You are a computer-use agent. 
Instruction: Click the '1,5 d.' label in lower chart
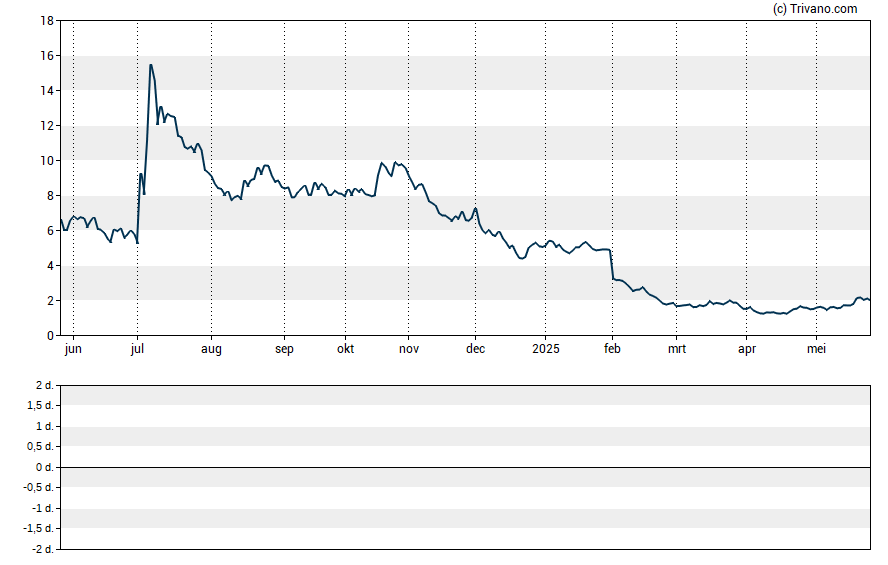tap(40, 405)
